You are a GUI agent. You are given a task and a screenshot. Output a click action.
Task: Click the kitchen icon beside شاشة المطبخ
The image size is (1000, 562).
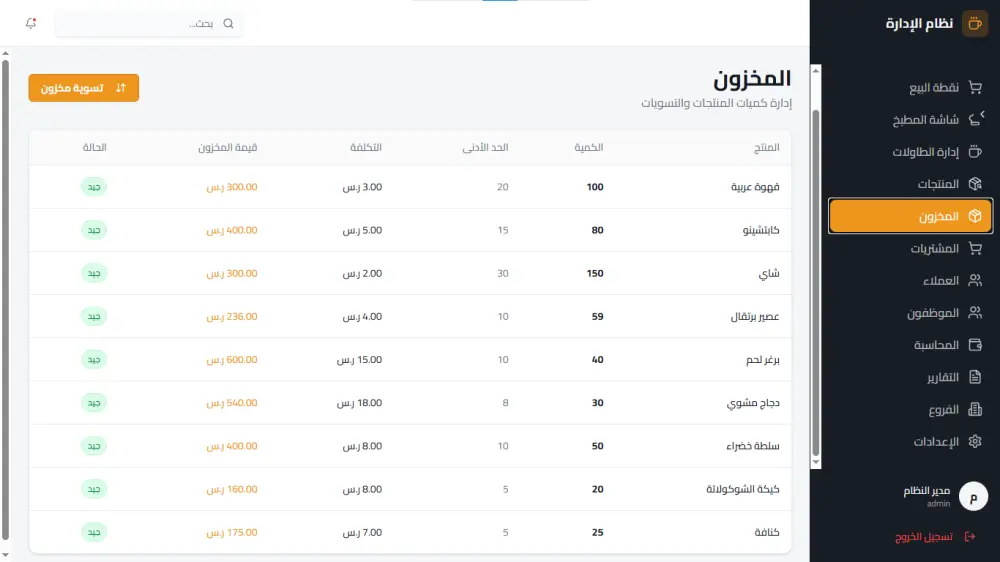click(976, 119)
